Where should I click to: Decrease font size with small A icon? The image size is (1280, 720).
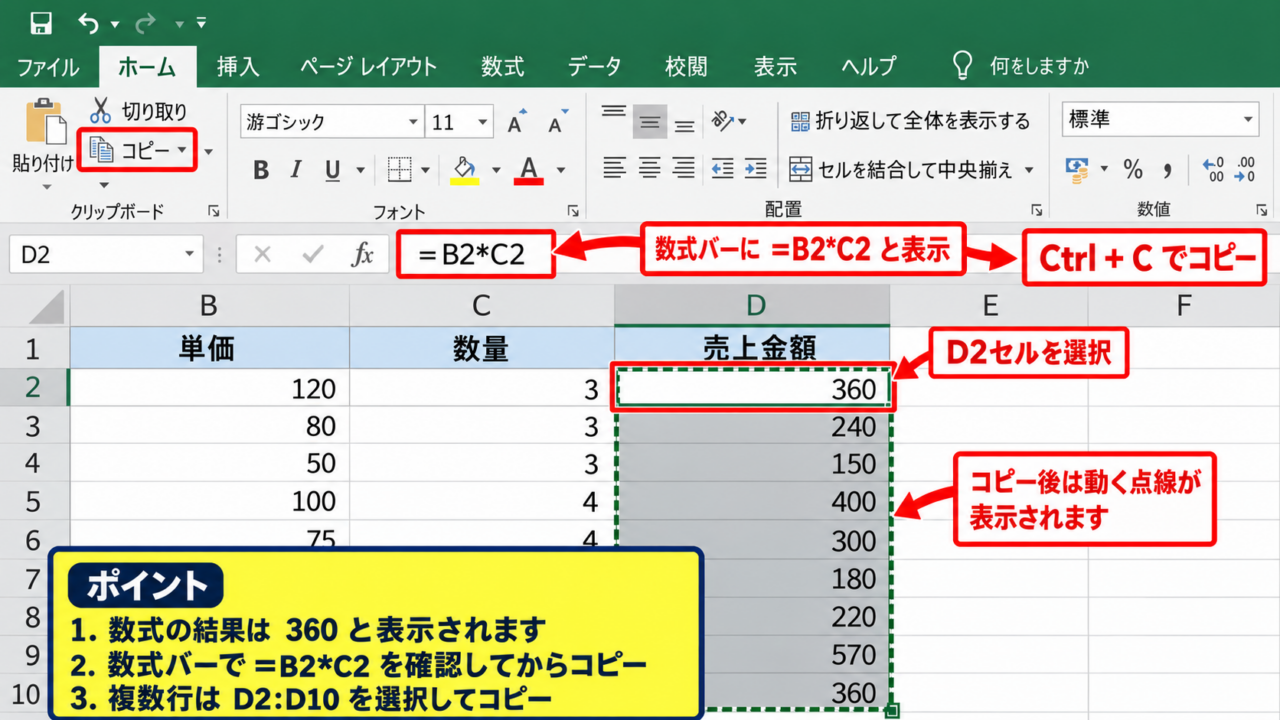point(558,124)
